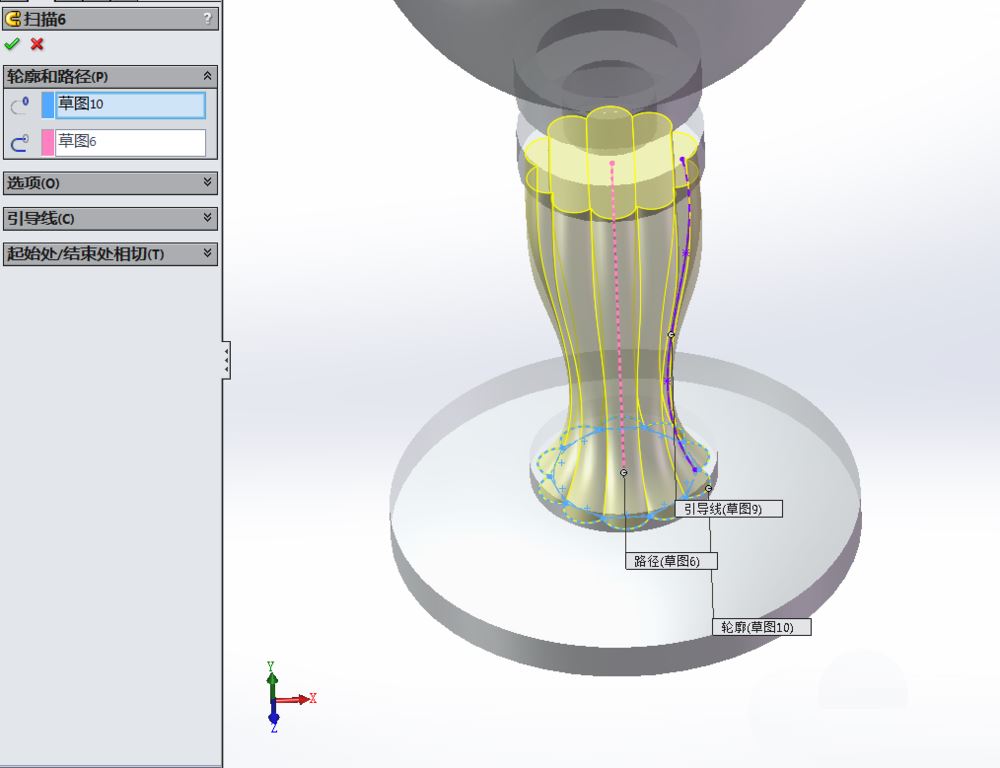Toggle the panel splitter handle on sidebar edge
Screen dimensions: 1000x768
[227, 359]
